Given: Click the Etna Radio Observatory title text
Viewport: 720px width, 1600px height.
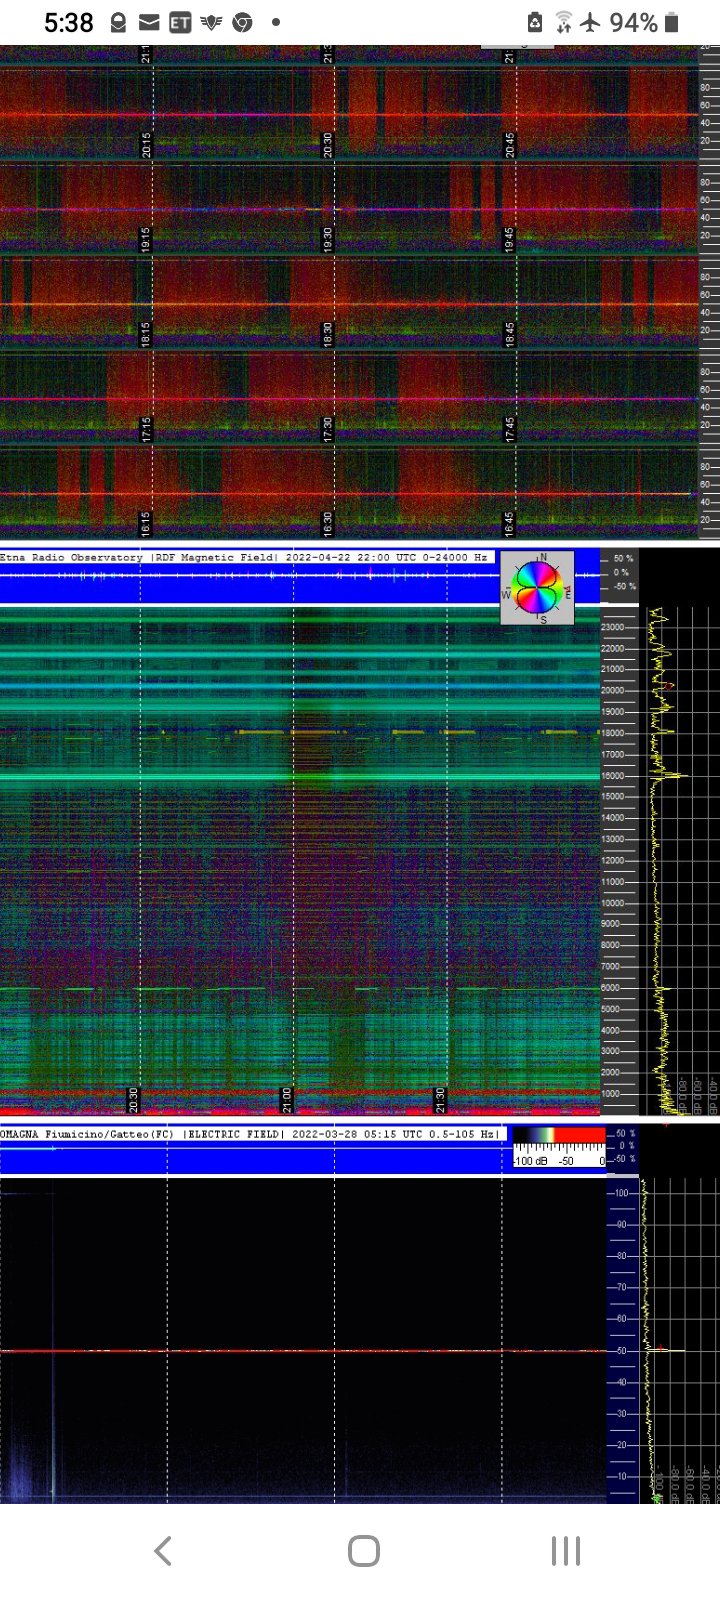Looking at the screenshot, I should (x=72, y=557).
